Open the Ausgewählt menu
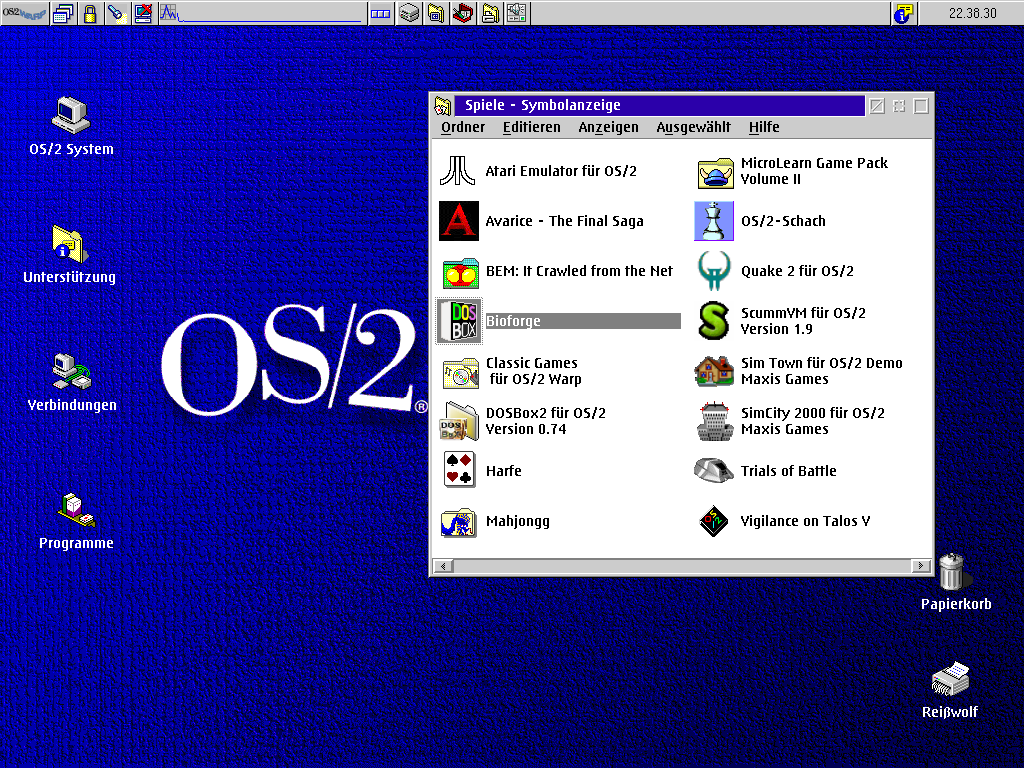The image size is (1024, 768). tap(694, 127)
